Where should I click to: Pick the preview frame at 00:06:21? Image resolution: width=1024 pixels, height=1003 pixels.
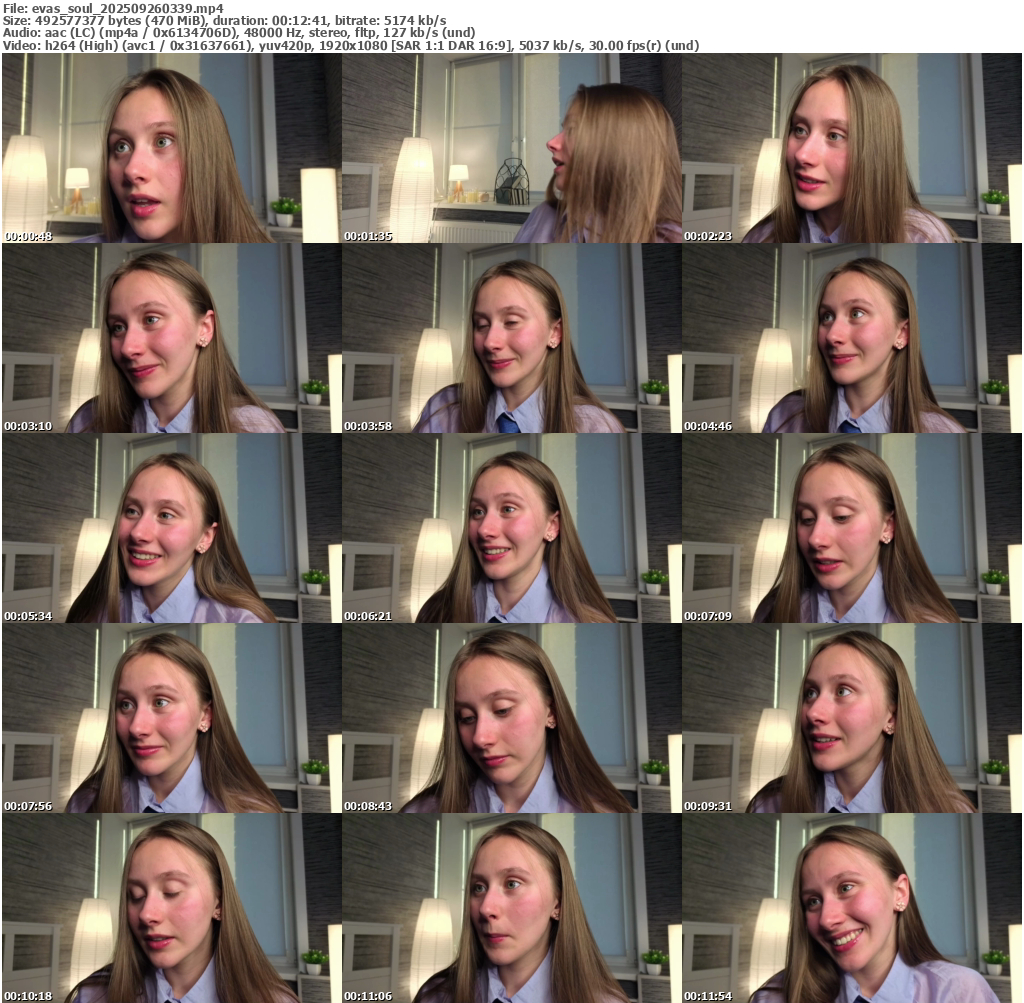point(512,528)
